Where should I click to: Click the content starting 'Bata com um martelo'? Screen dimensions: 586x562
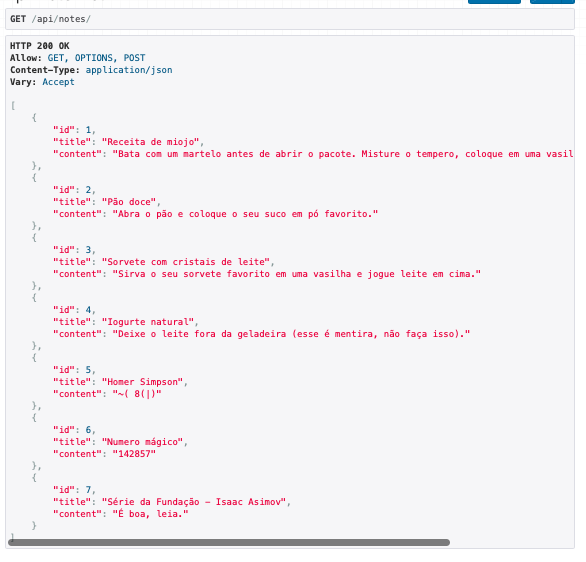tap(343, 154)
